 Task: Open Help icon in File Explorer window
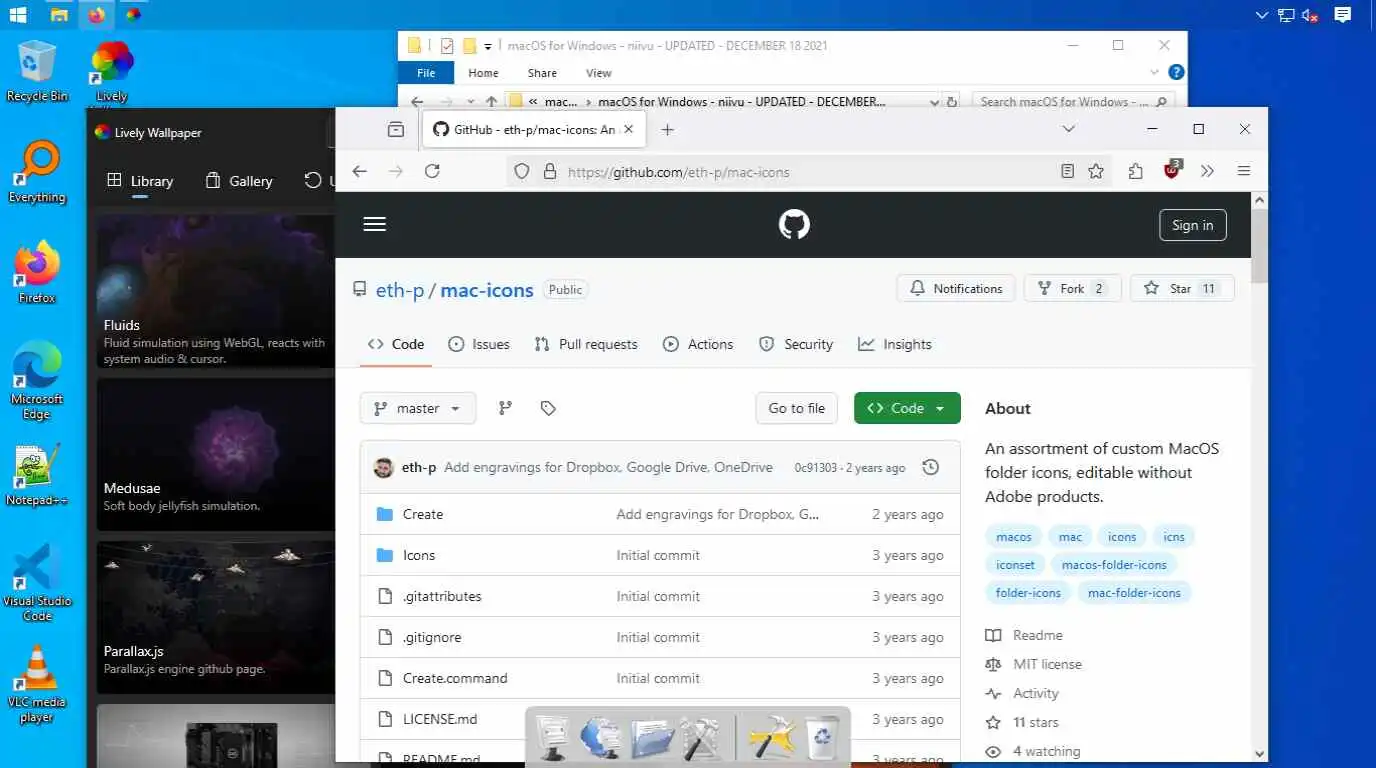pos(1177,72)
